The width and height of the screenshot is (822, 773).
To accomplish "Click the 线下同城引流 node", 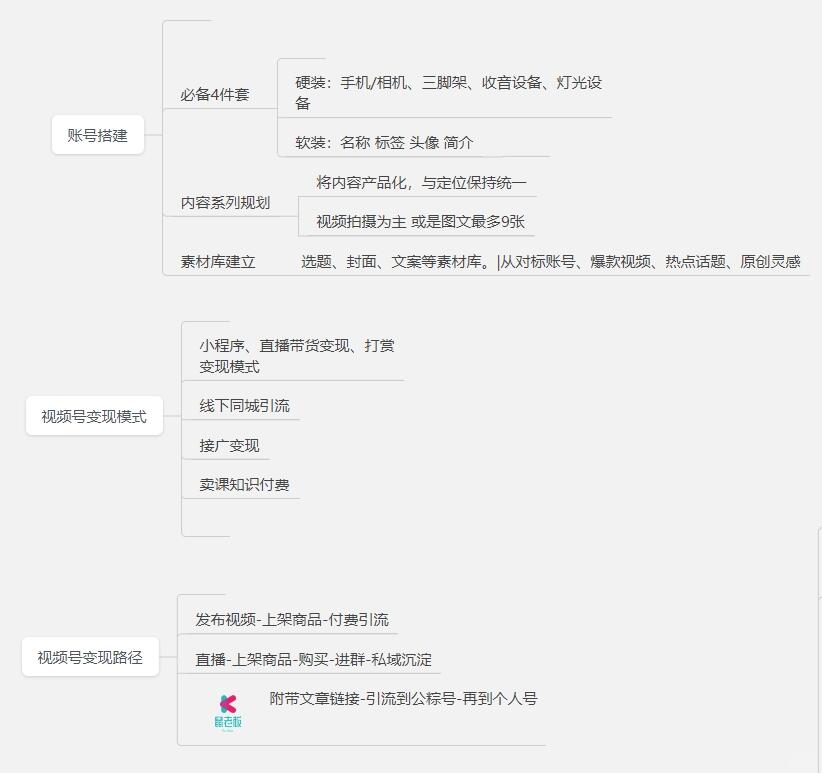I will point(244,406).
